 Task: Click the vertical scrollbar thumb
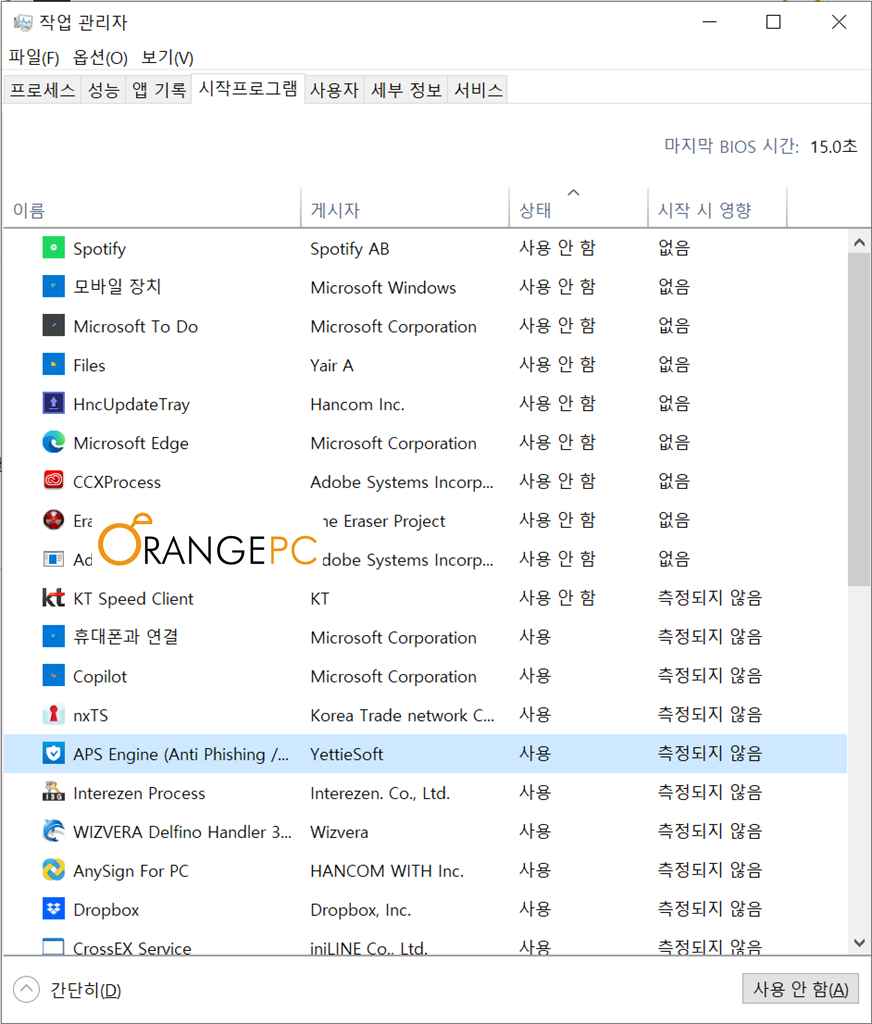(859, 421)
